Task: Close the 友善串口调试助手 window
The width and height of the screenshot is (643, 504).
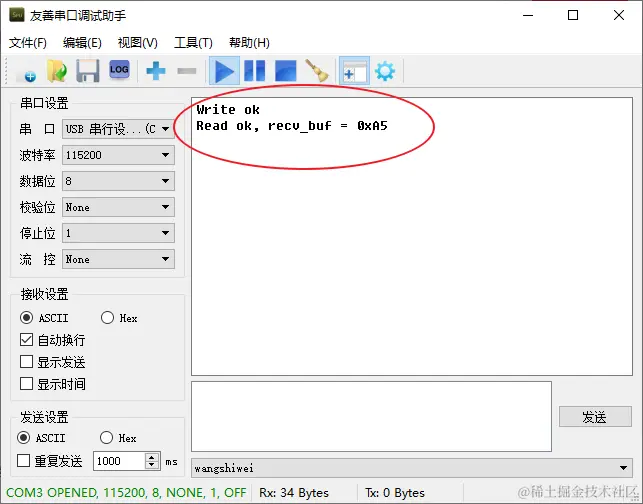Action: 619,16
